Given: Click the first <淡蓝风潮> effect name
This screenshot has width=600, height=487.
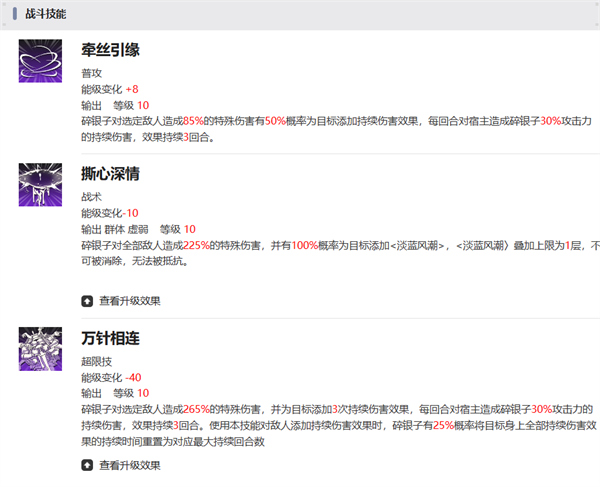Looking at the screenshot, I should tap(415, 244).
